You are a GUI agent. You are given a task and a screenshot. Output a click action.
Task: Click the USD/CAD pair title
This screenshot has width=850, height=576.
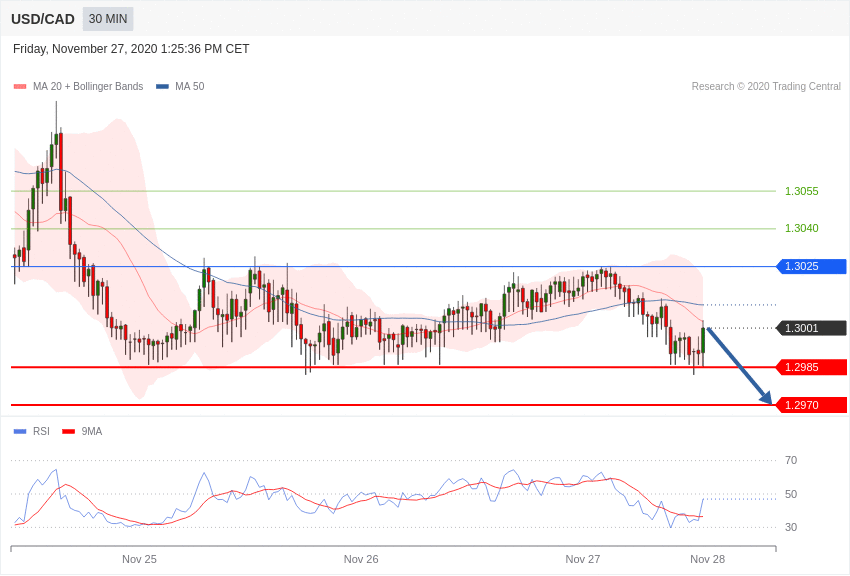click(x=43, y=19)
